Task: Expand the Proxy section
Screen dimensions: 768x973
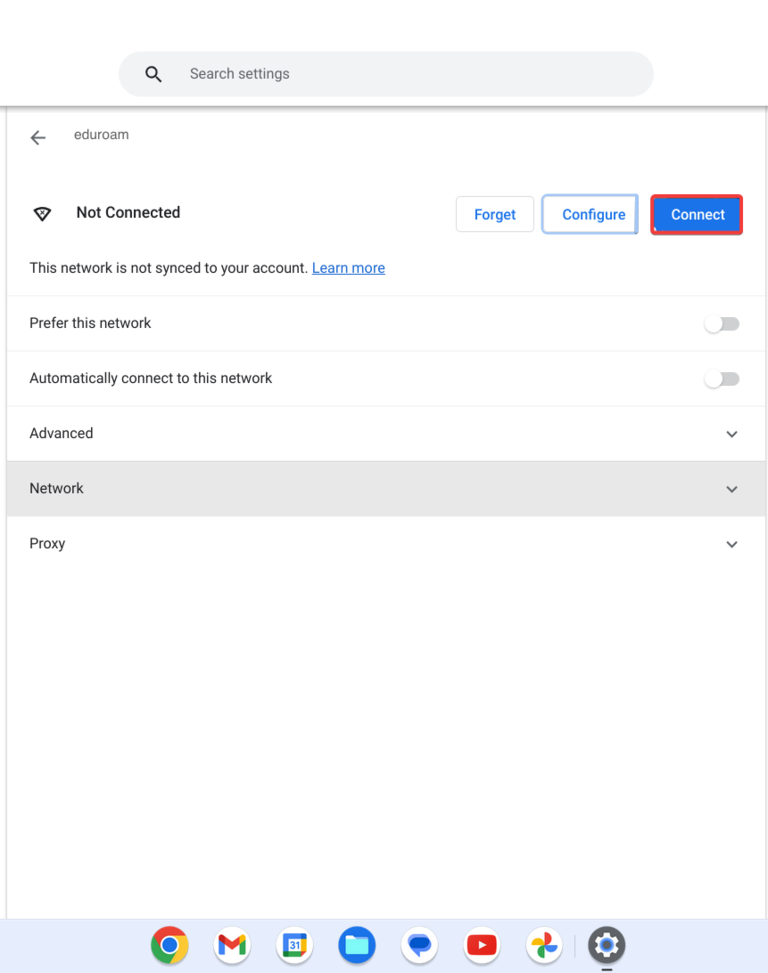Action: 386,544
